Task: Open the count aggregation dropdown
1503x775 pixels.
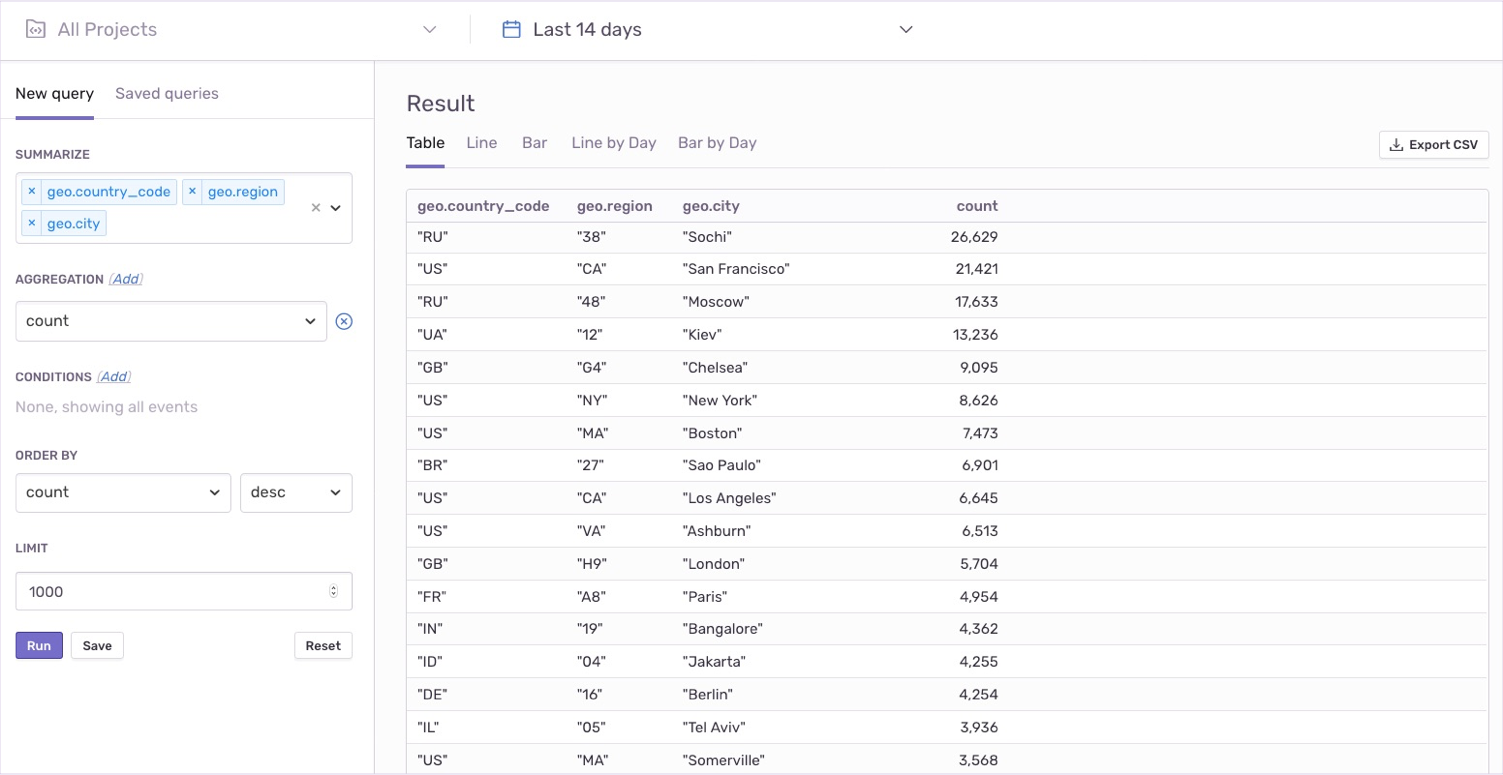Action: [x=171, y=321]
